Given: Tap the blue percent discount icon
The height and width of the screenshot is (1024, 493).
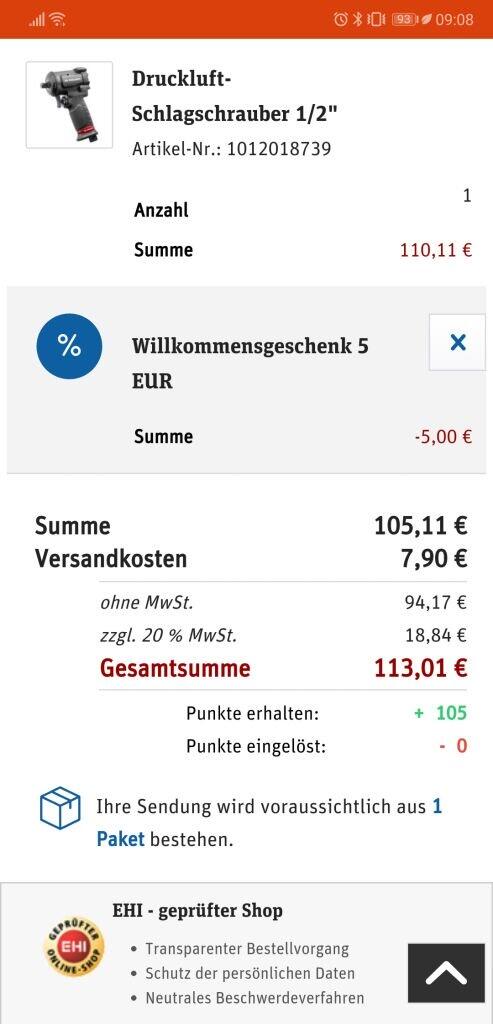Looking at the screenshot, I should [69, 346].
